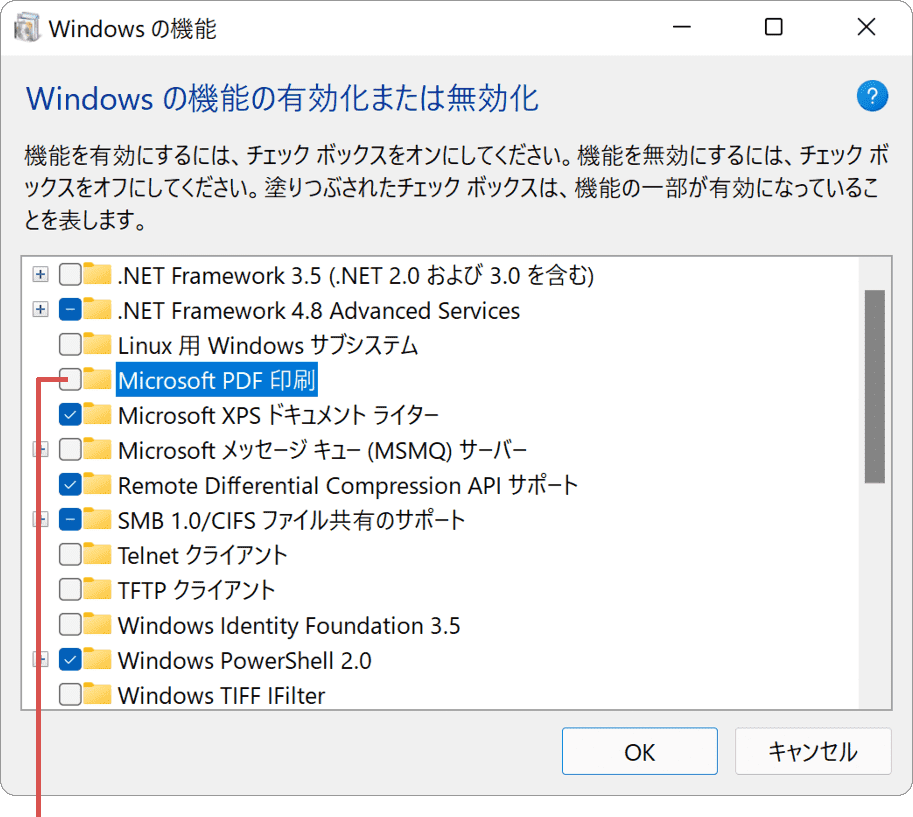
Task: Collapse .NET Framework 4.8 Advanced Services
Action: [x=40, y=310]
